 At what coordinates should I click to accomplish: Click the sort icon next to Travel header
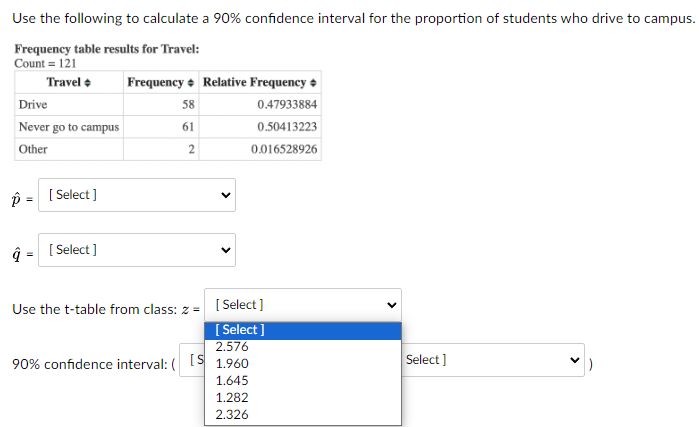click(85, 82)
